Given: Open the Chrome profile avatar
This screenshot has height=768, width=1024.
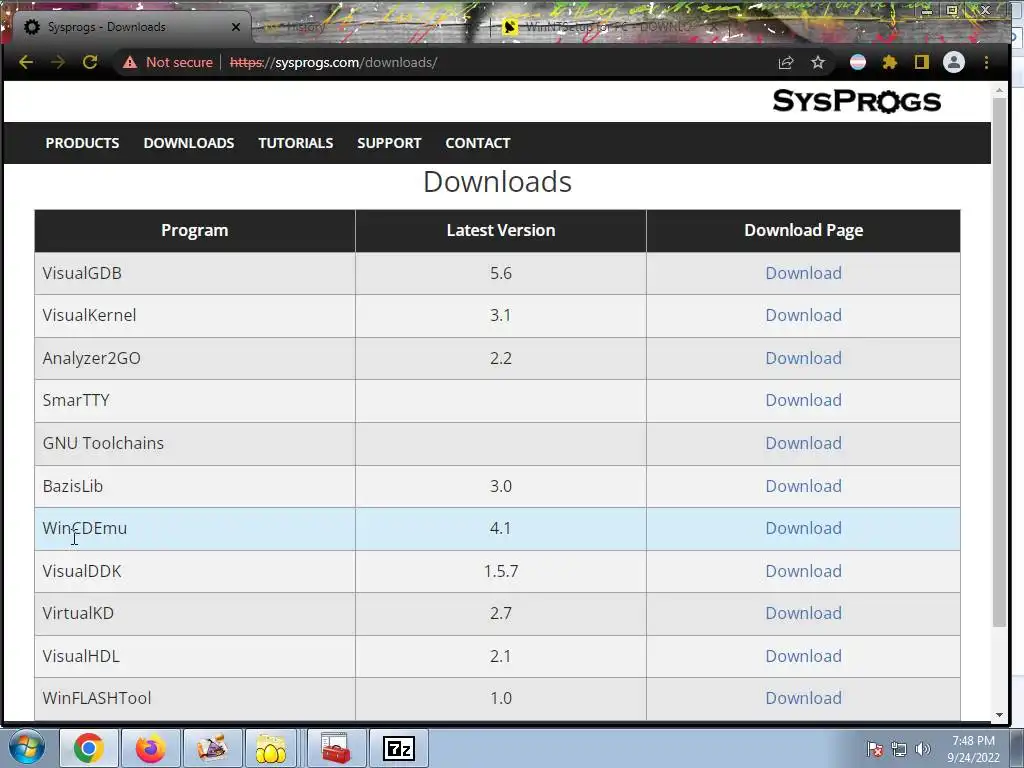Looking at the screenshot, I should (x=953, y=62).
